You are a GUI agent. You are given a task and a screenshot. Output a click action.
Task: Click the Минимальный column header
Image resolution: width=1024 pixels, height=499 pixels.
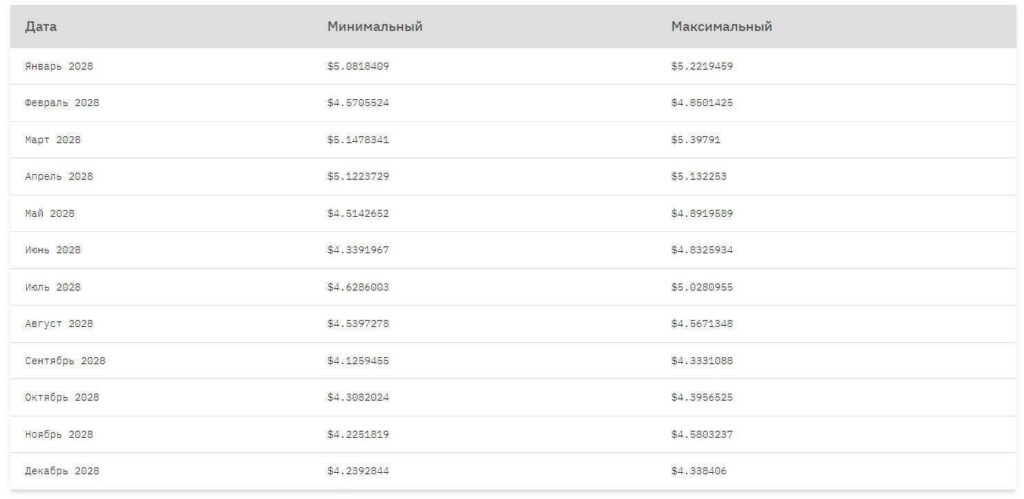tap(374, 27)
